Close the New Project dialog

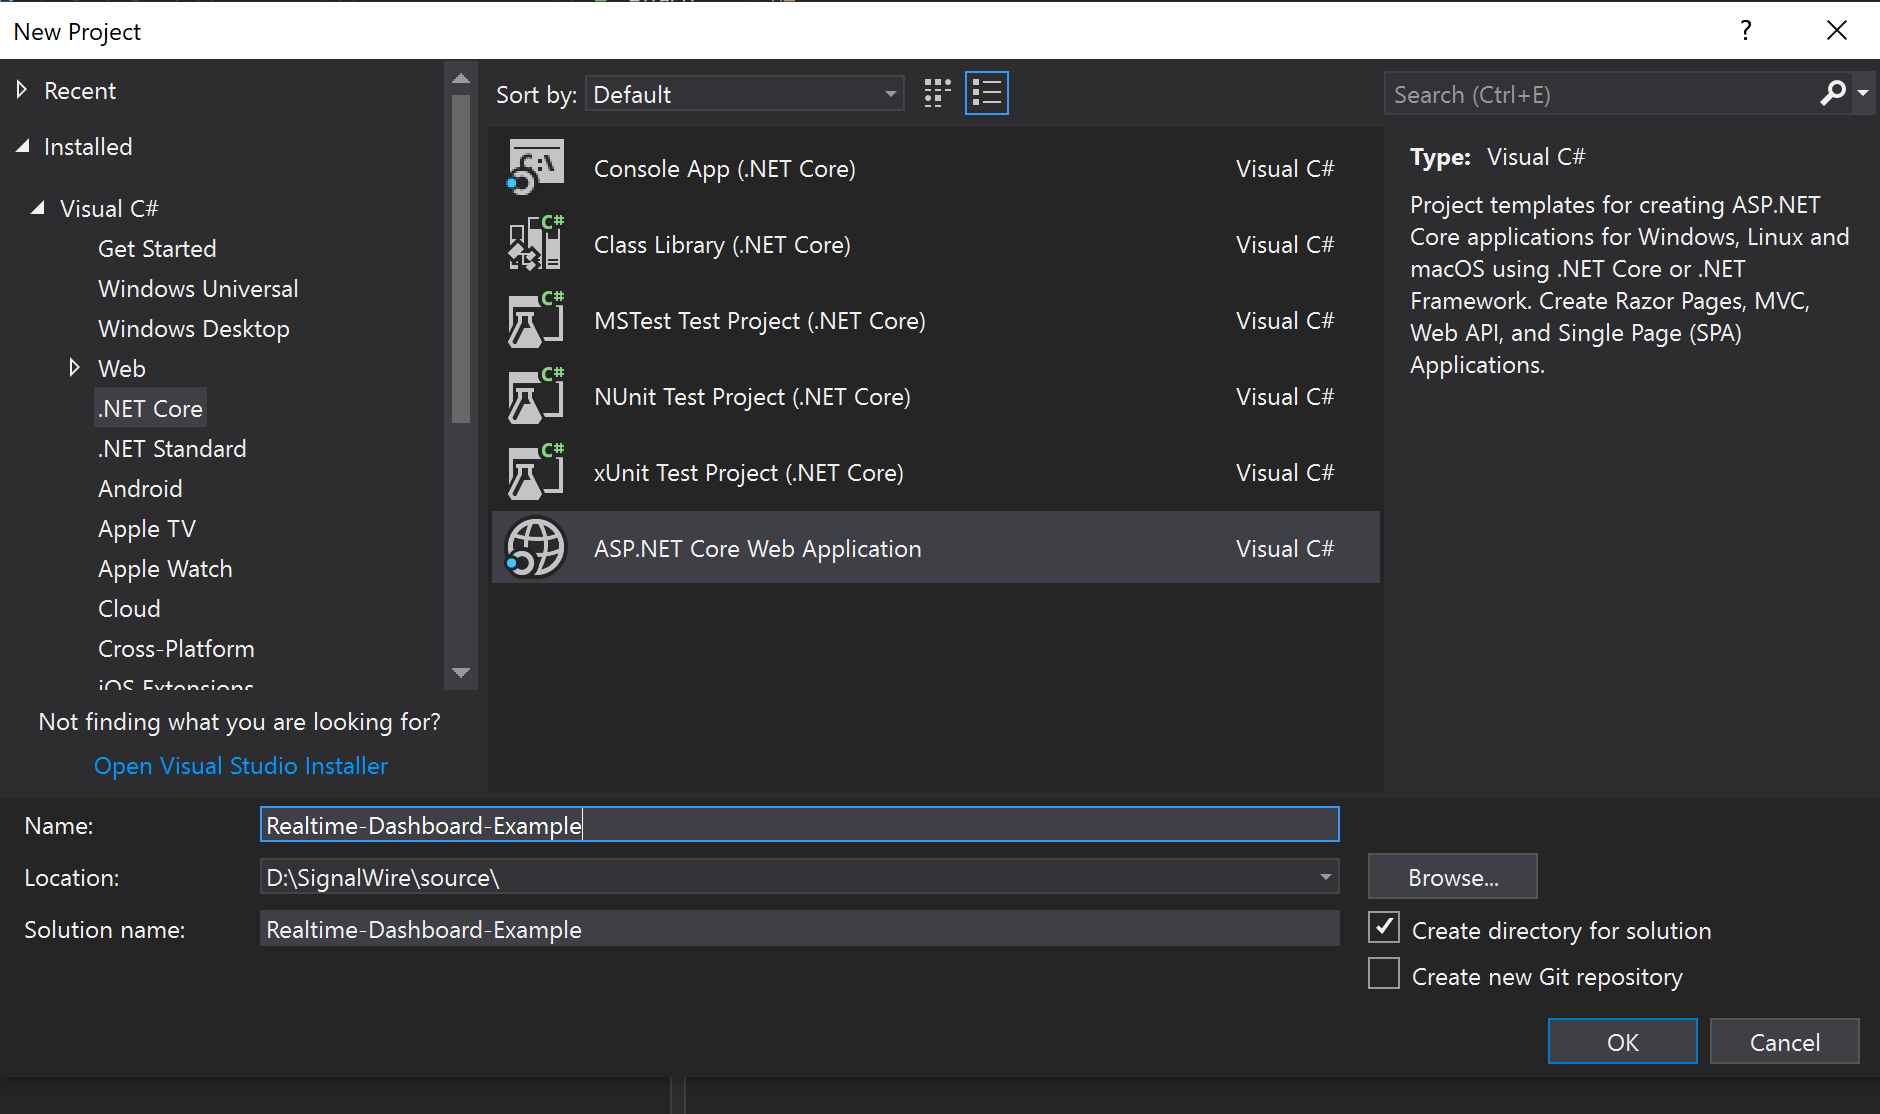click(x=1836, y=31)
